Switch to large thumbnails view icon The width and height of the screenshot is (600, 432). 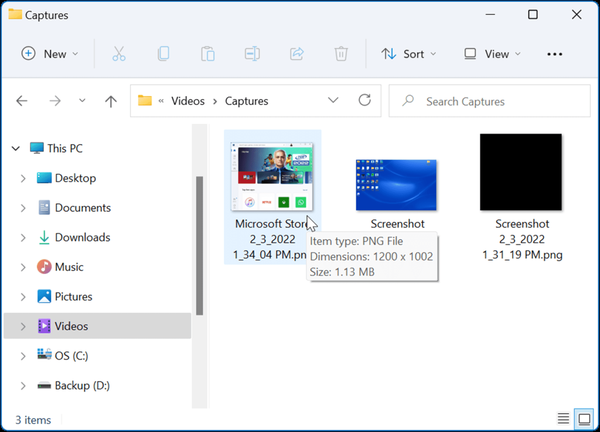point(584,419)
